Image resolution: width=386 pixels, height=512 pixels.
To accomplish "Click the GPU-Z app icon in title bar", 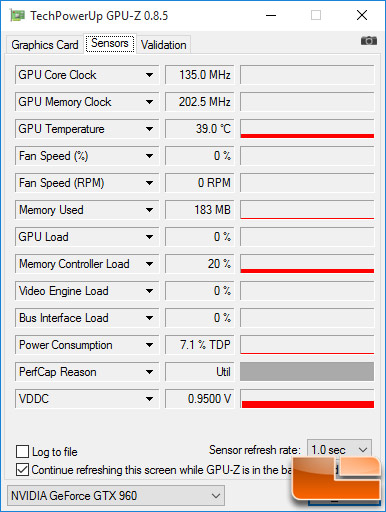I will [17, 16].
